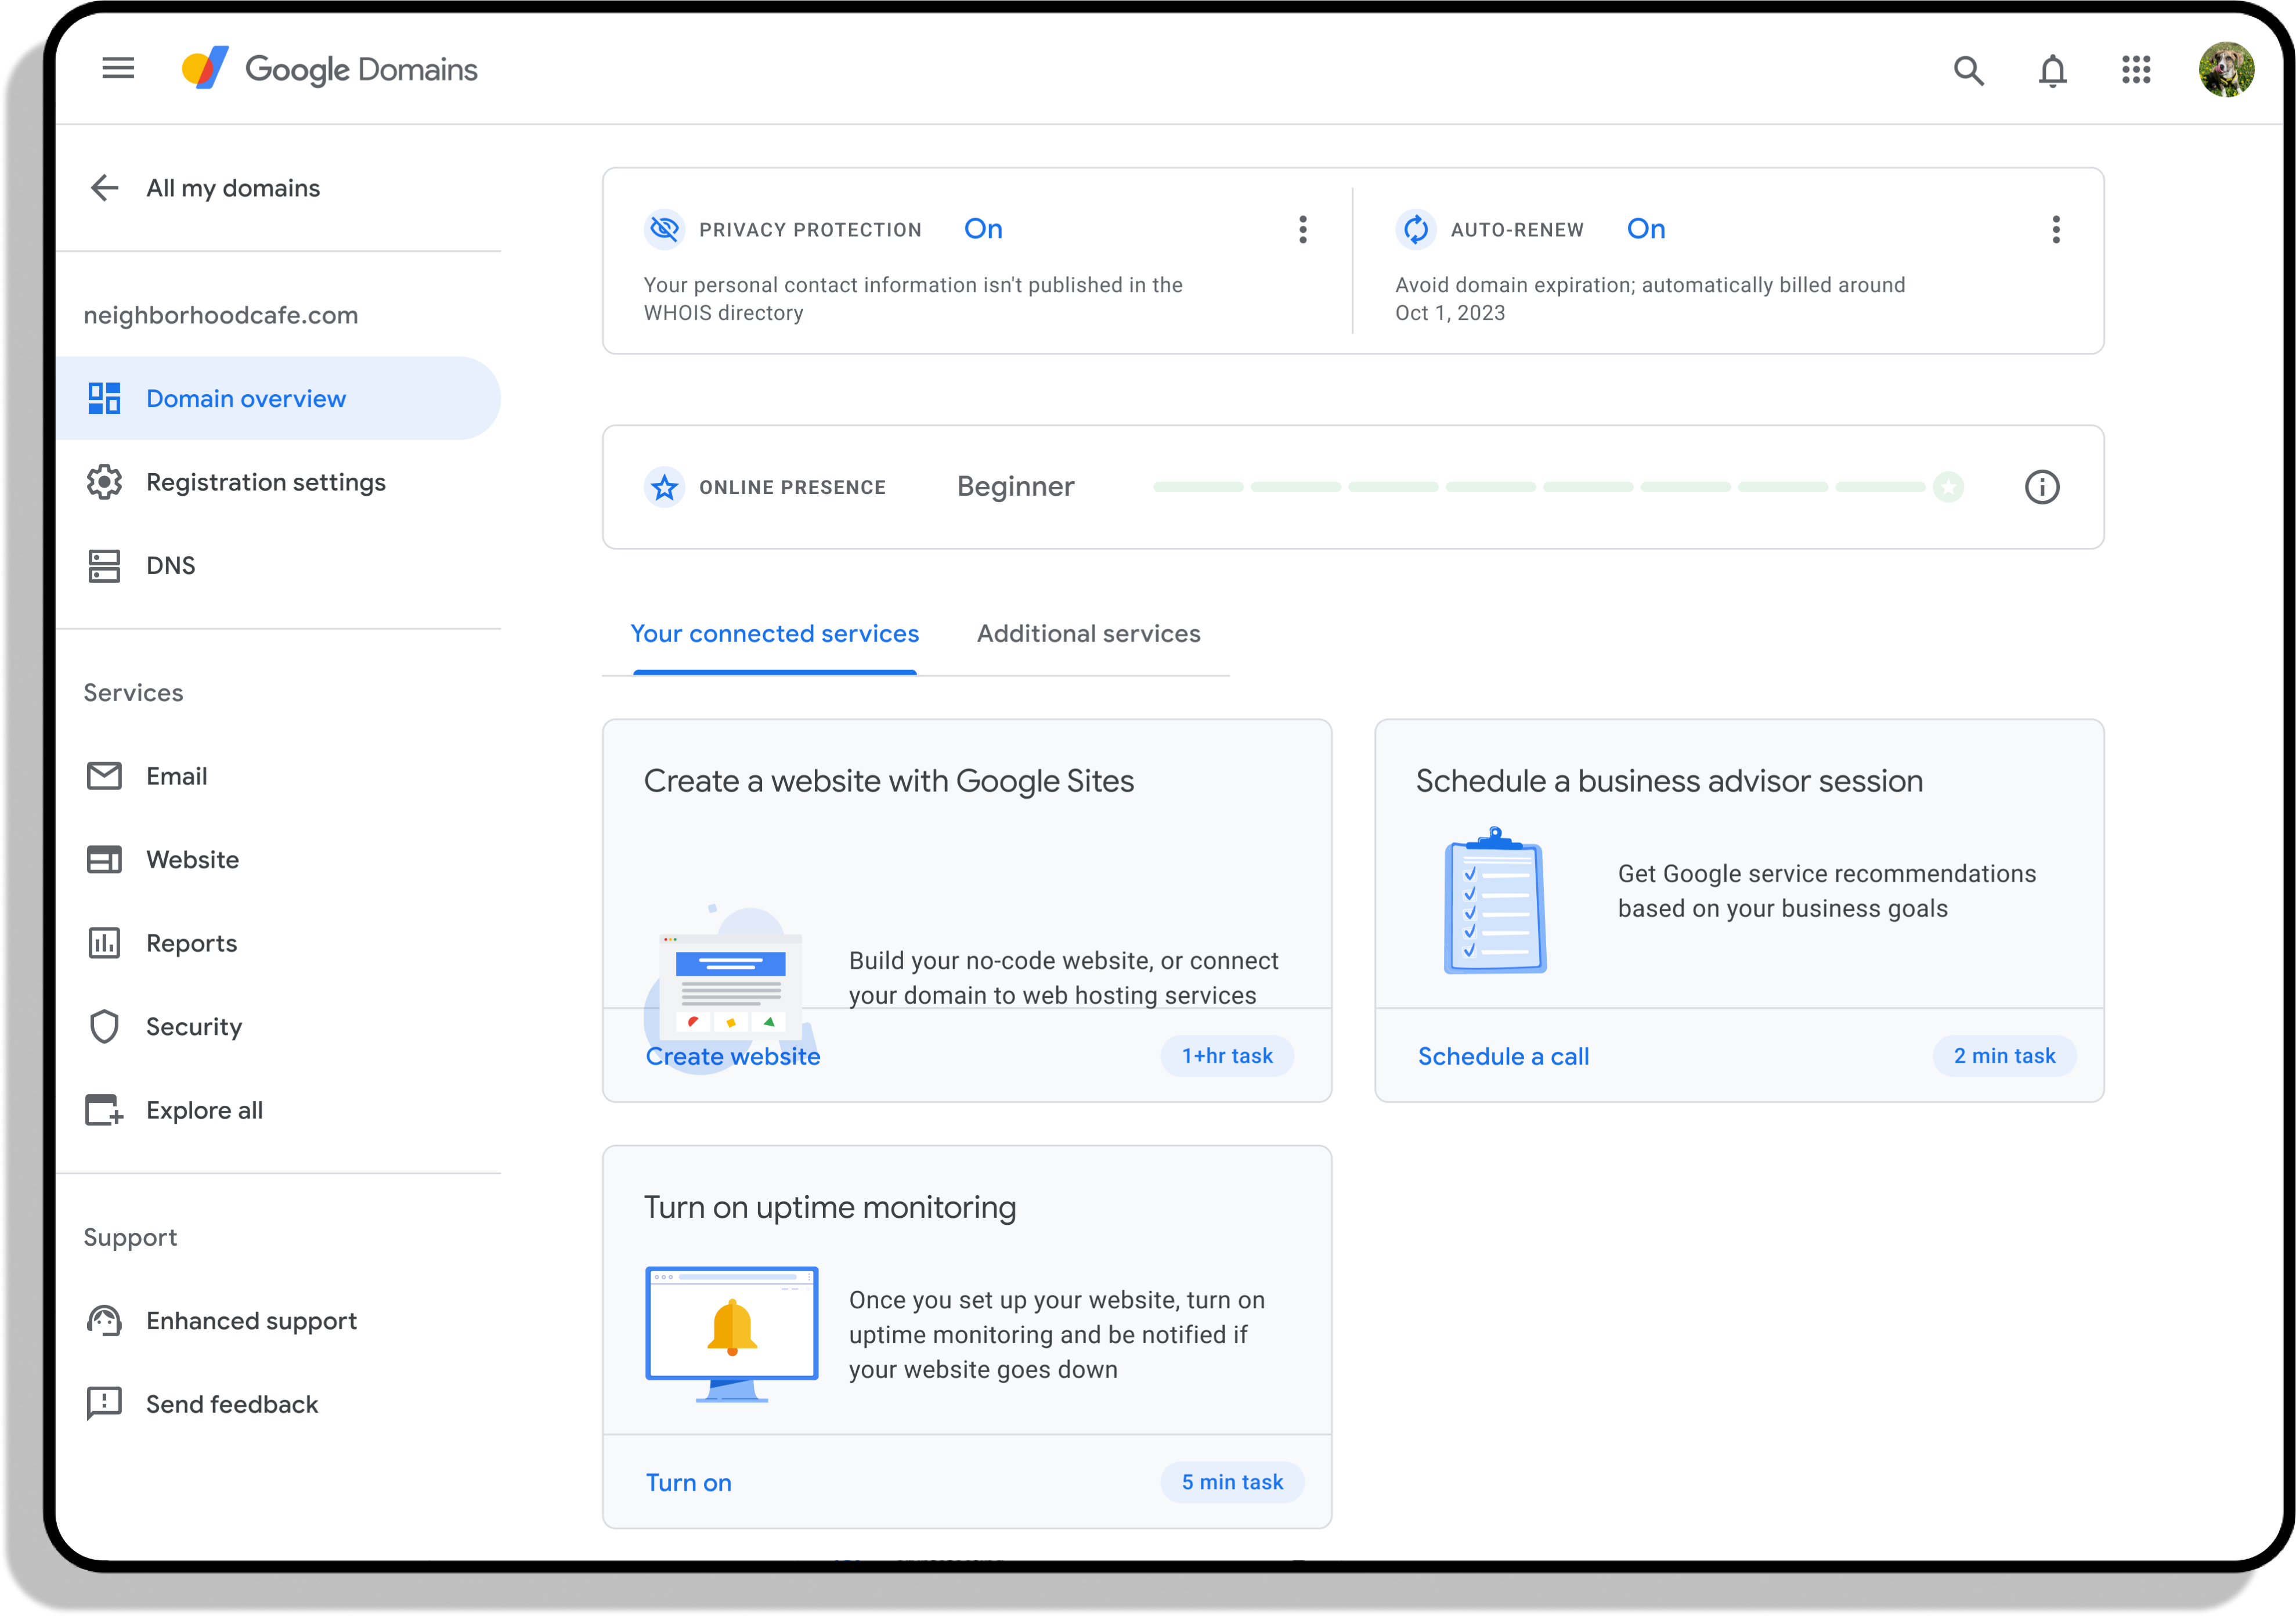Open online presence info icon
Viewport: 2296px width, 1616px height.
(2042, 487)
